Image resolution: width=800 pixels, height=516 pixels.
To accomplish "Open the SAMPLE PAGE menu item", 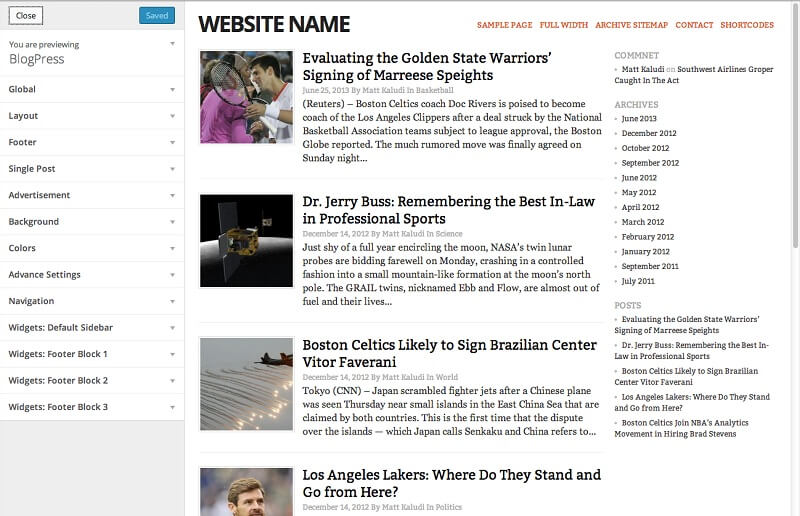I will coord(504,25).
